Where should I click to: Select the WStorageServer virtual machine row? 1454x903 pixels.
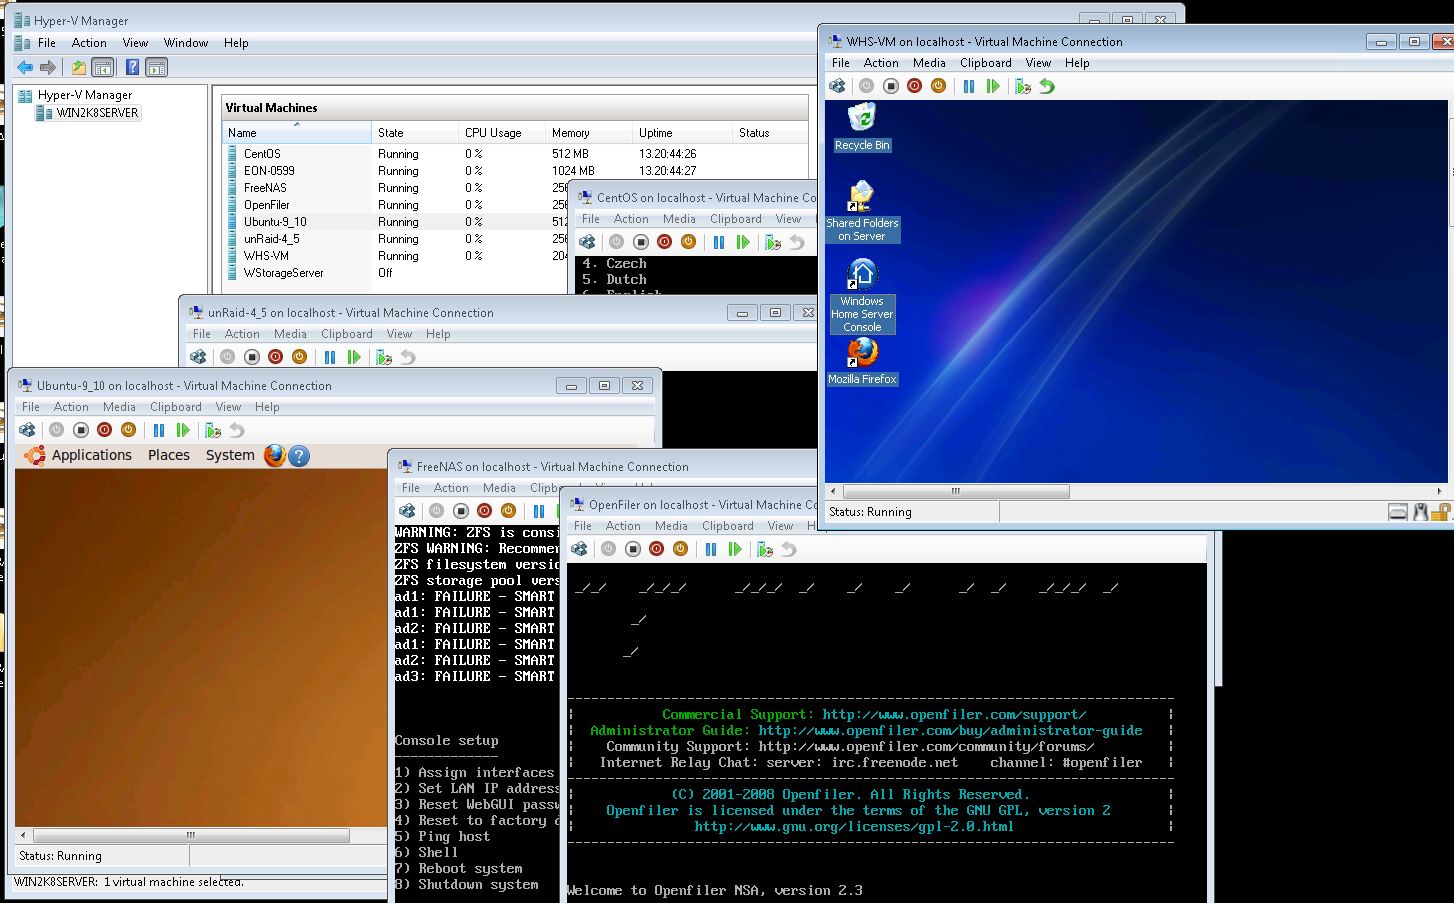283,273
